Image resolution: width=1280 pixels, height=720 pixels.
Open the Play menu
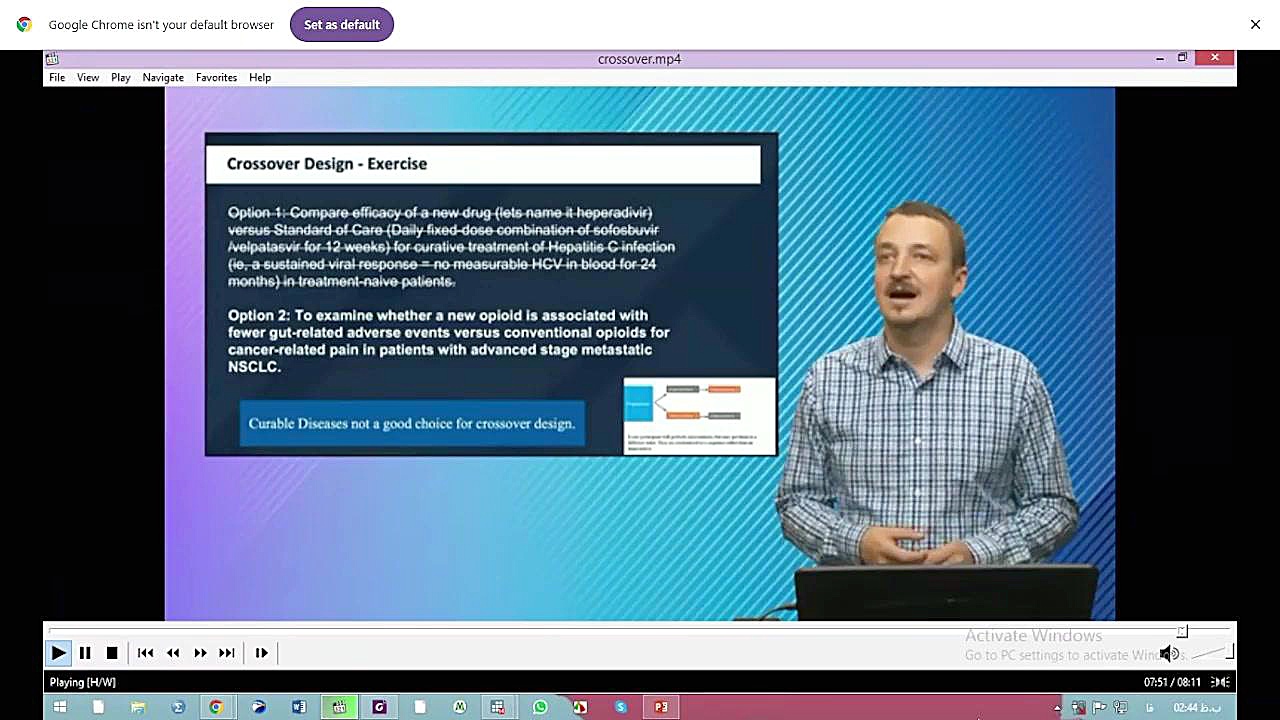click(x=121, y=77)
